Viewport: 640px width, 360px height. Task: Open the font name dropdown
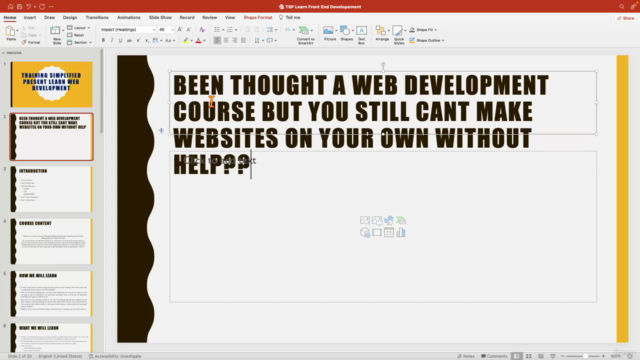(154, 30)
